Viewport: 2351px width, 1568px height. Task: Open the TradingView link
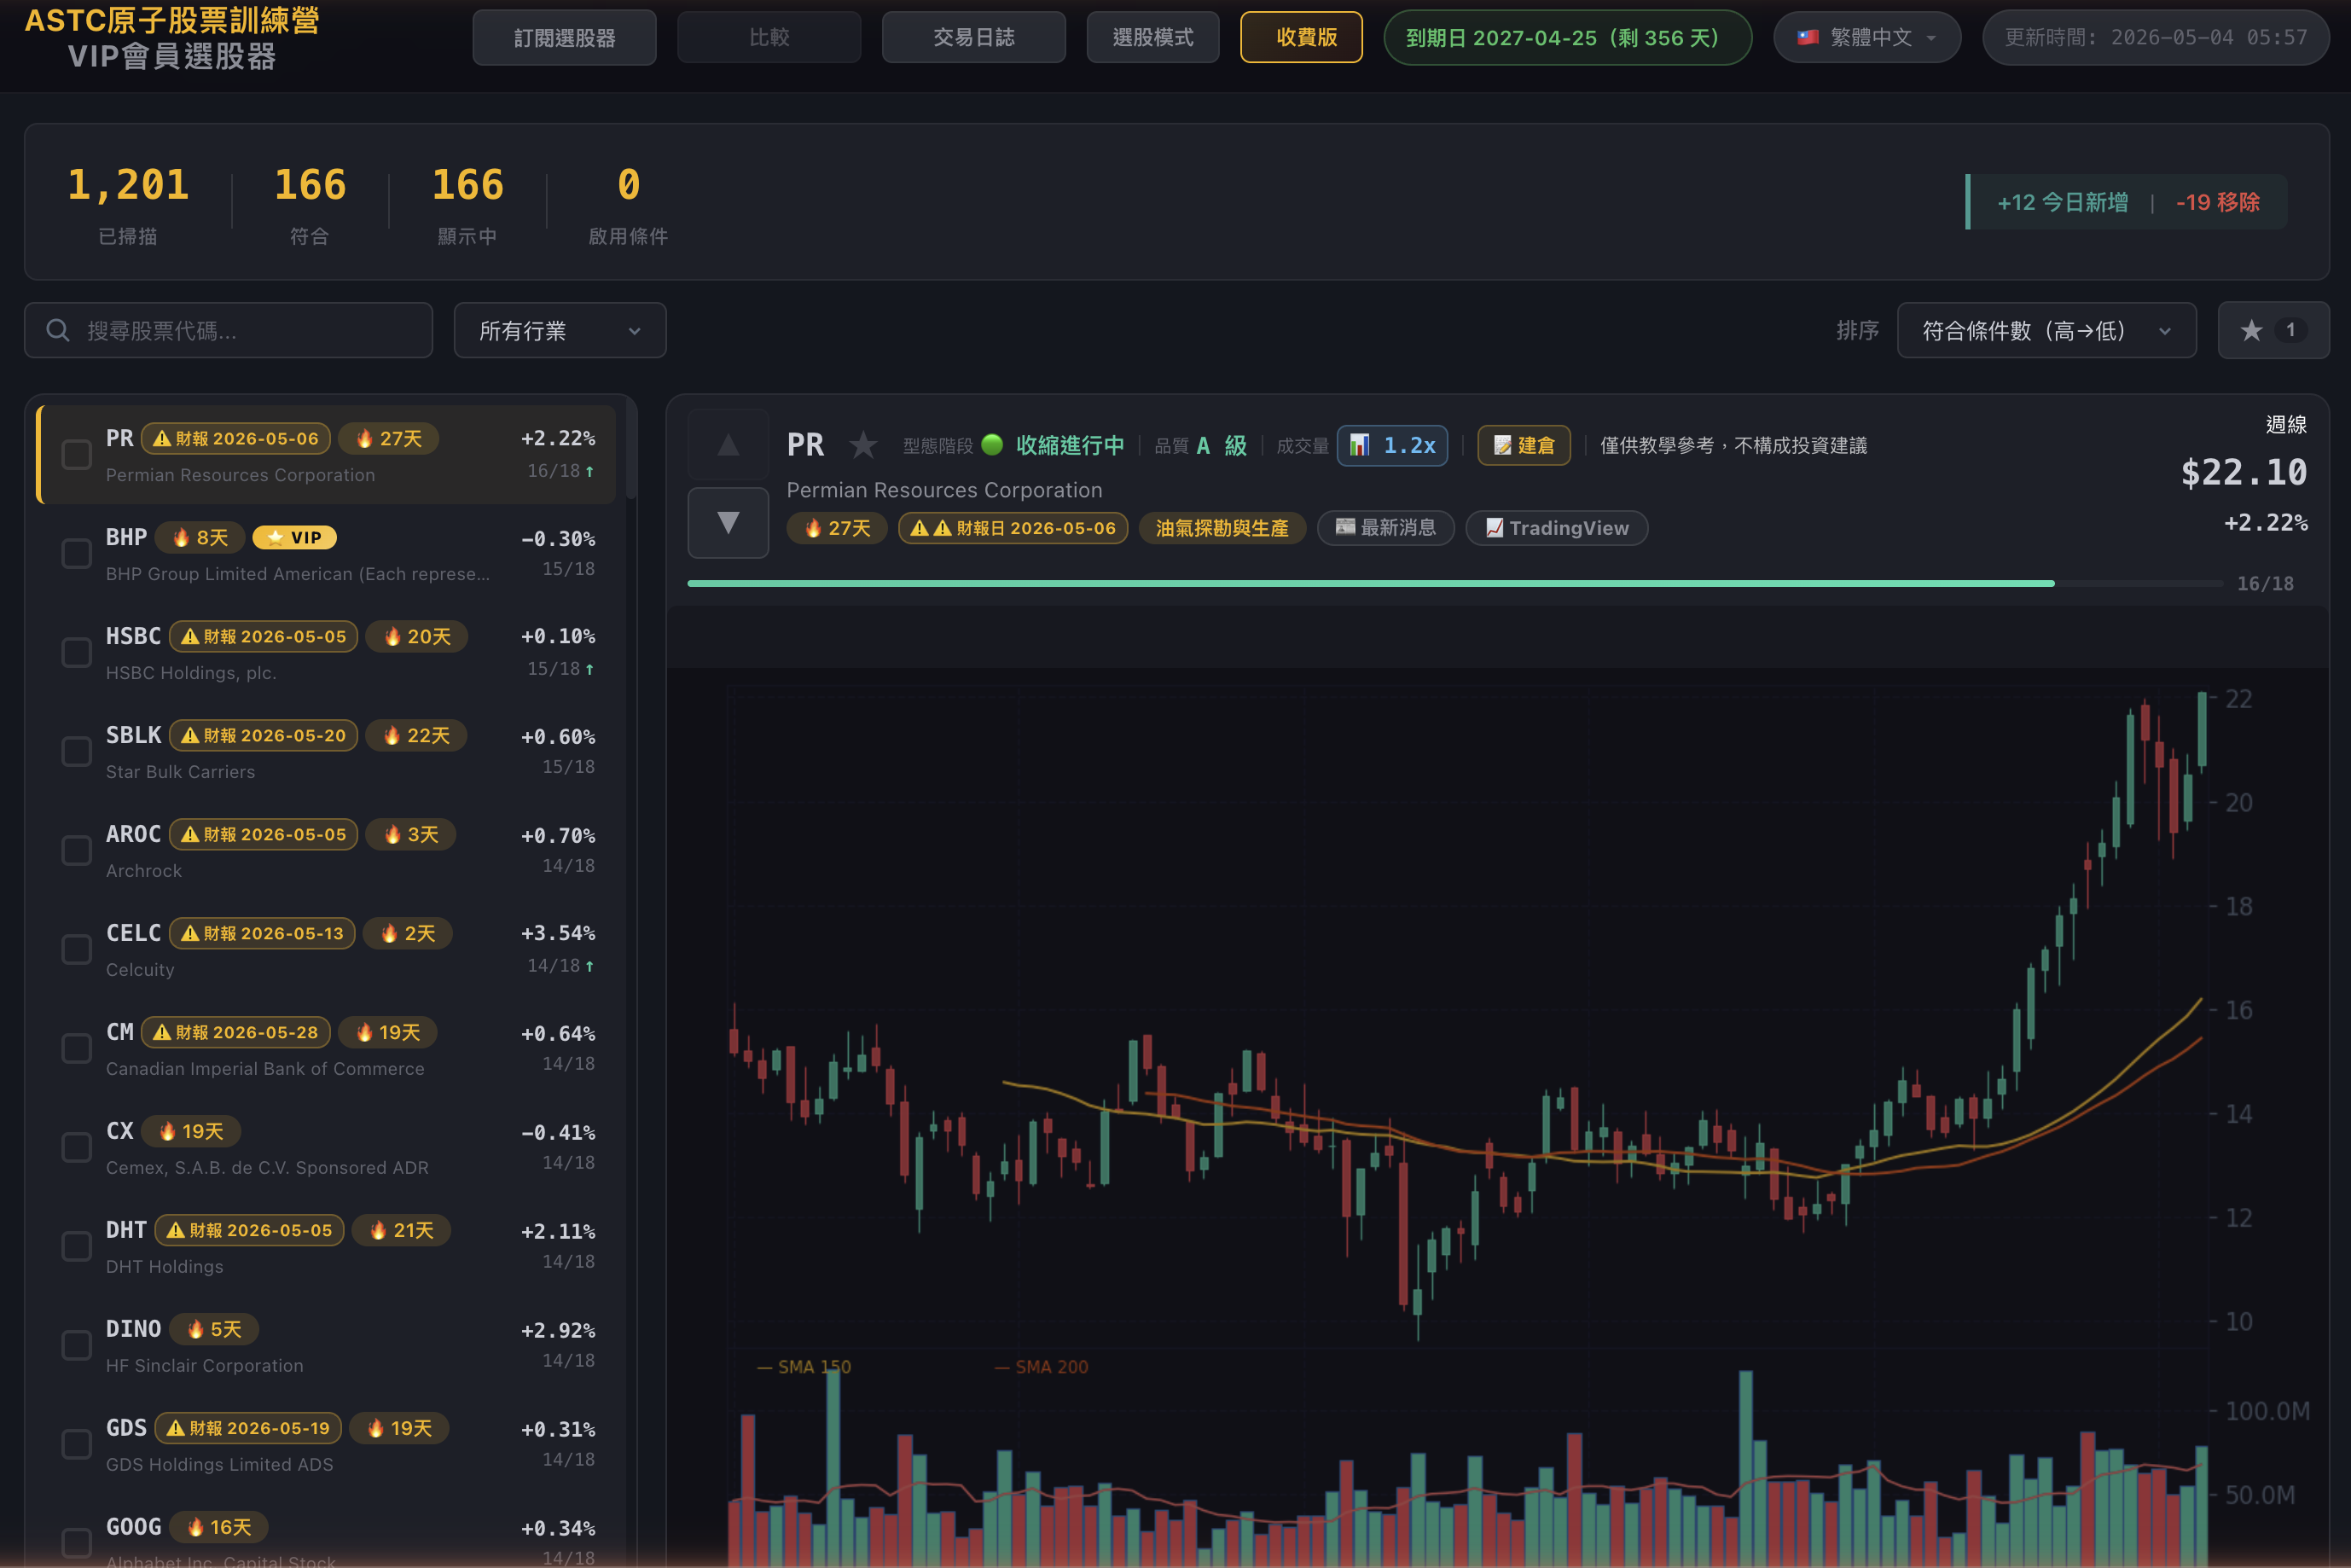1556,528
